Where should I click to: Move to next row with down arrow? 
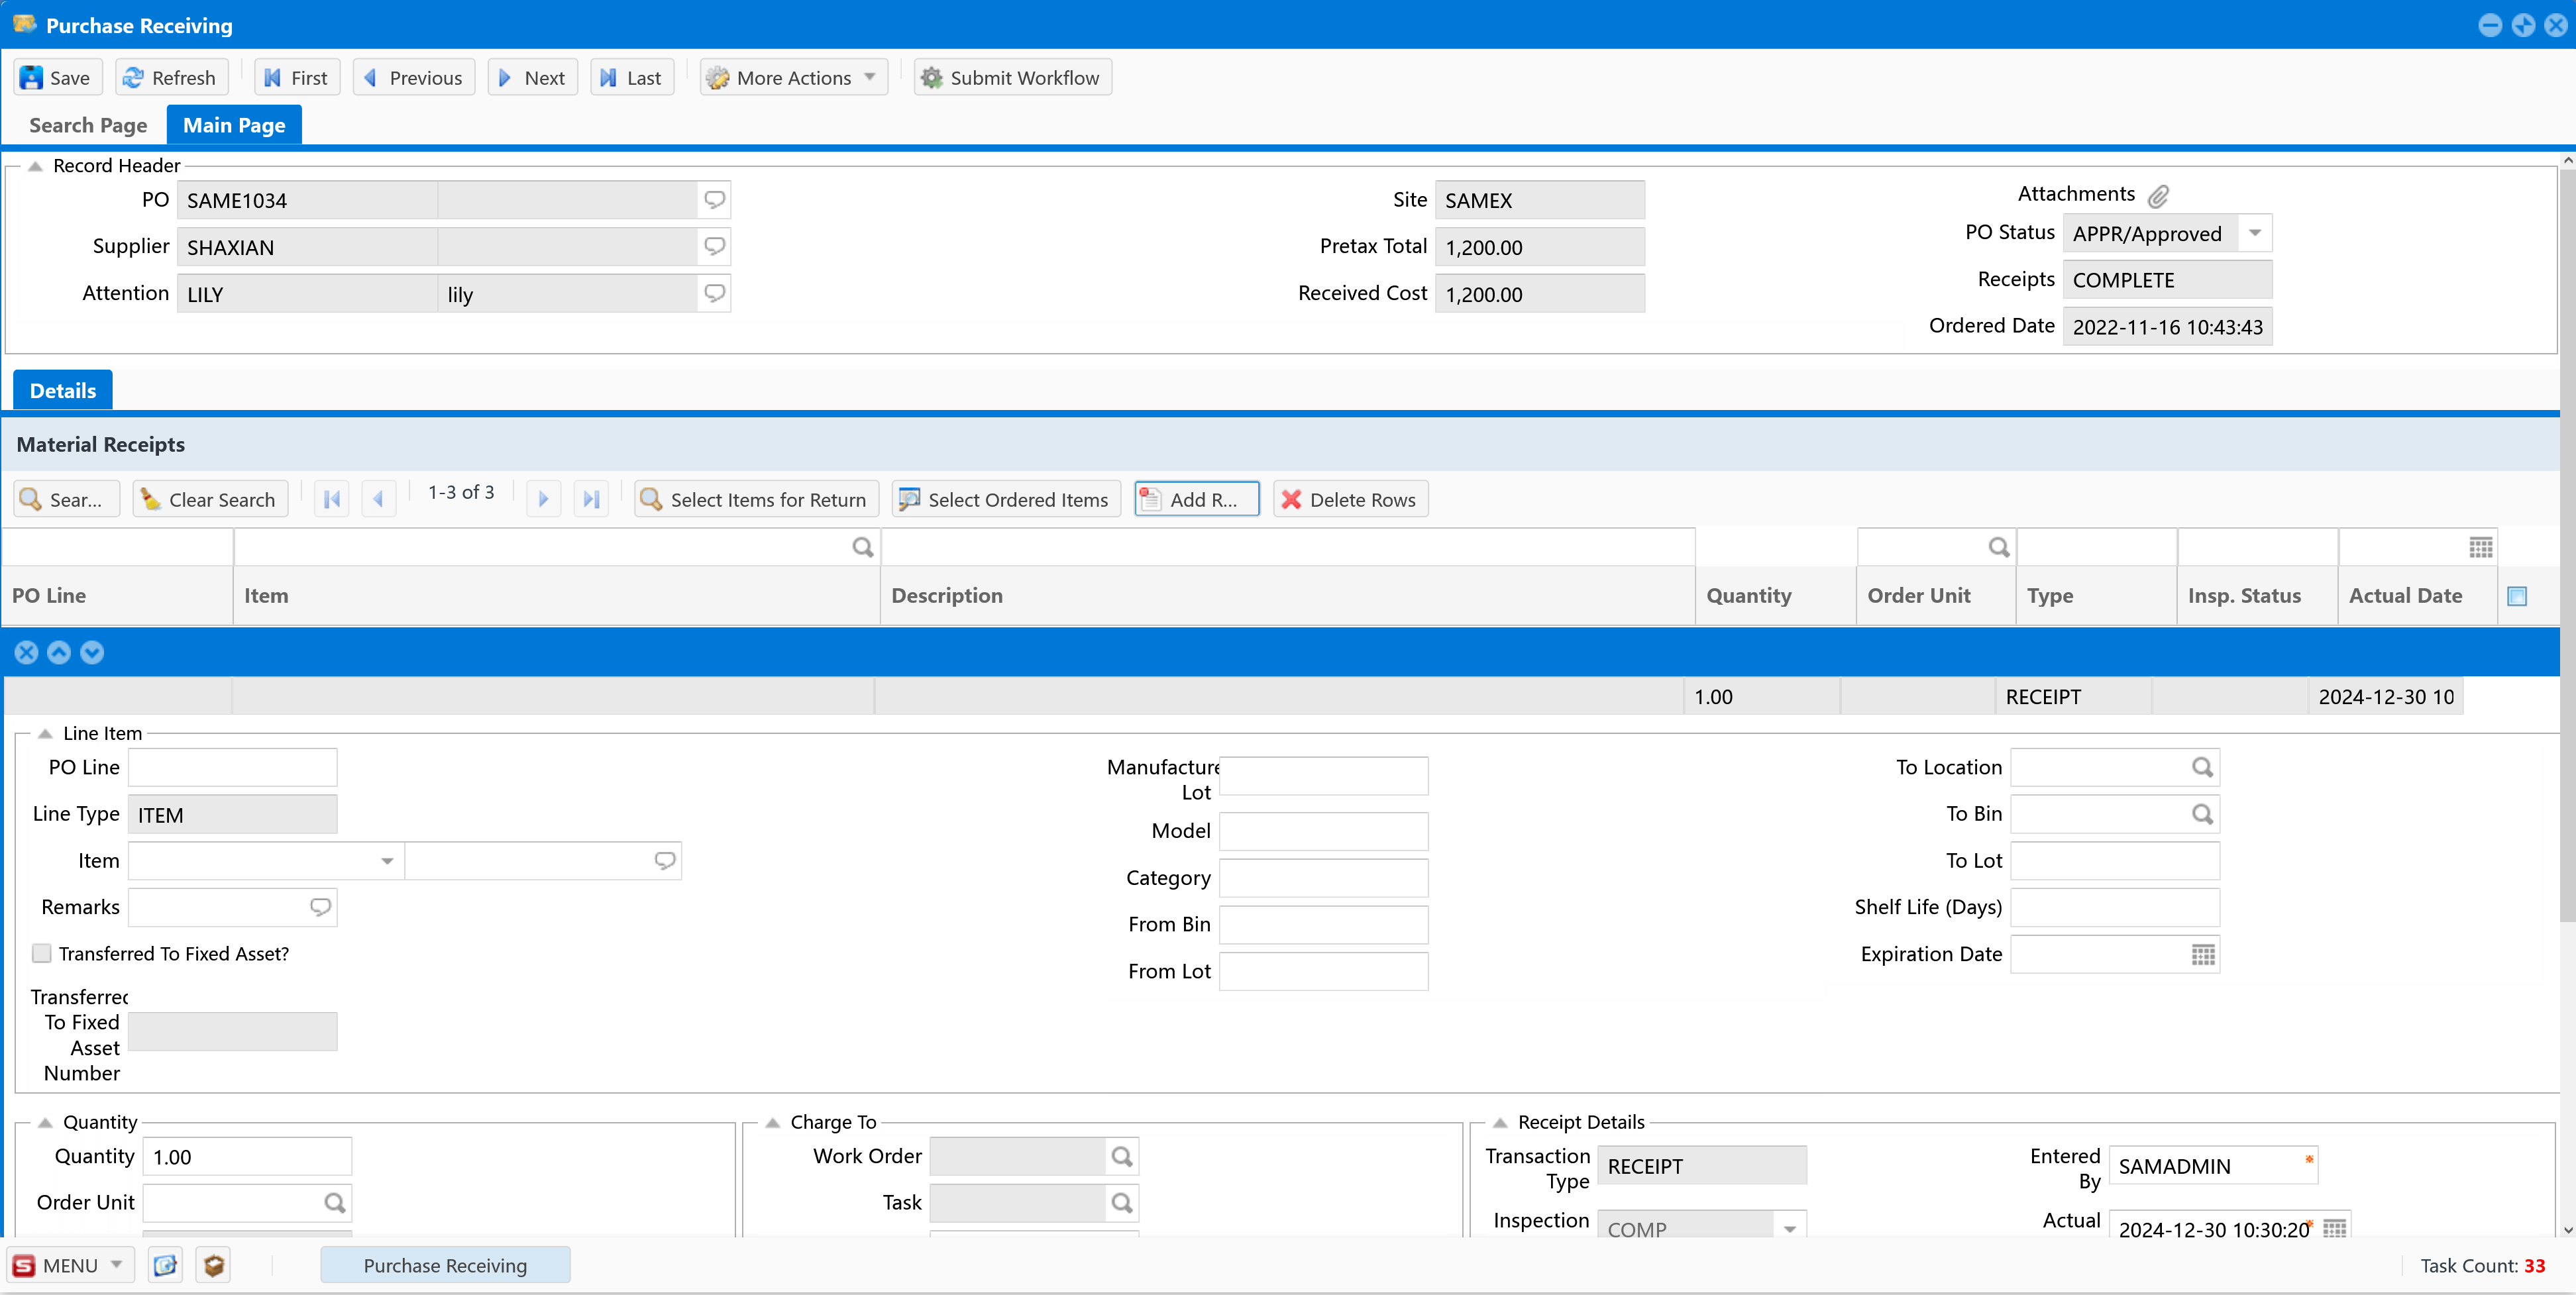92,652
